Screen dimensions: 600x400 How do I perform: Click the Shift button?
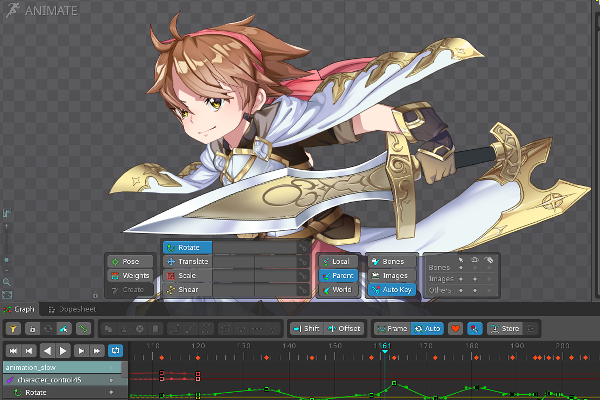307,329
